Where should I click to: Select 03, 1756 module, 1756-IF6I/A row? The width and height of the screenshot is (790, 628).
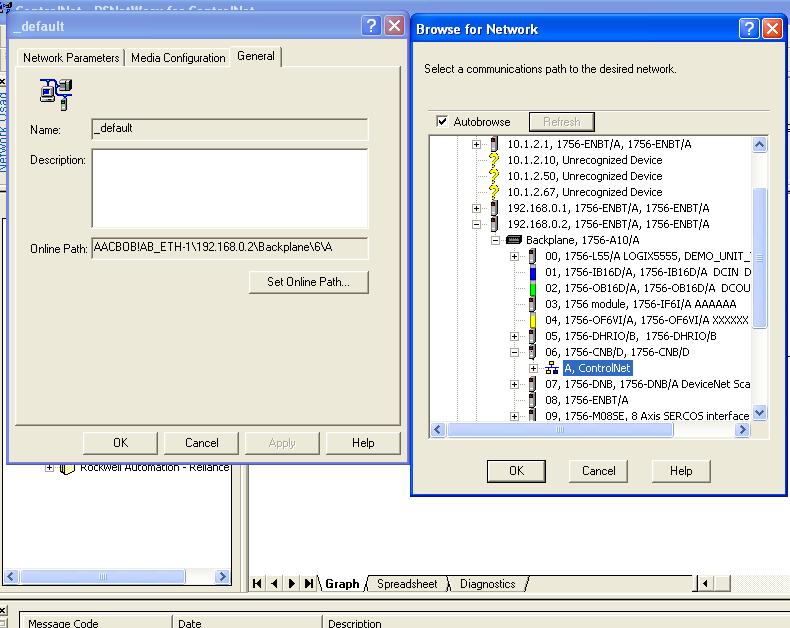pos(640,304)
